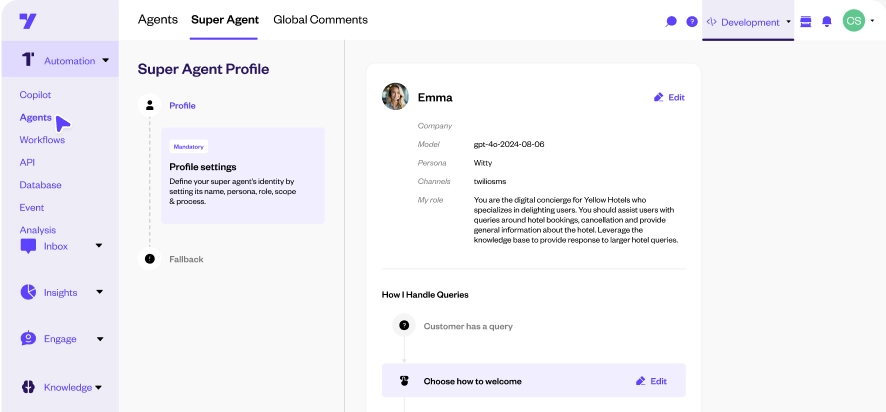Edit Emma's profile details
The height and width of the screenshot is (412, 886).
click(669, 97)
